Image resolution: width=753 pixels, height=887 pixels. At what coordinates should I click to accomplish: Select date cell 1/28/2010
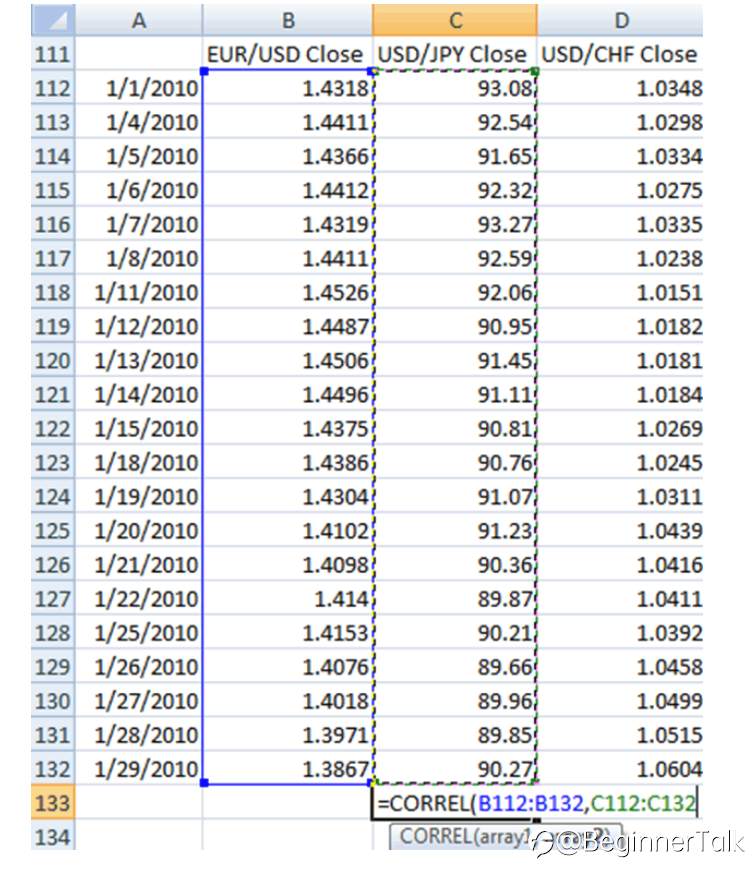[x=139, y=734]
